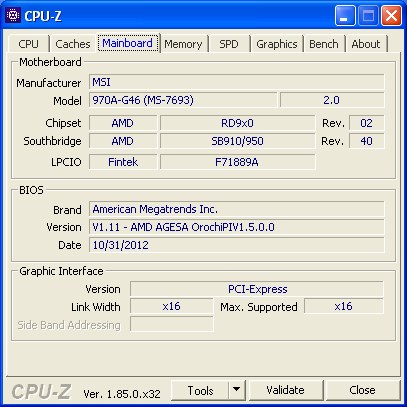Click the Validate button
The image size is (407, 407).
(x=285, y=390)
